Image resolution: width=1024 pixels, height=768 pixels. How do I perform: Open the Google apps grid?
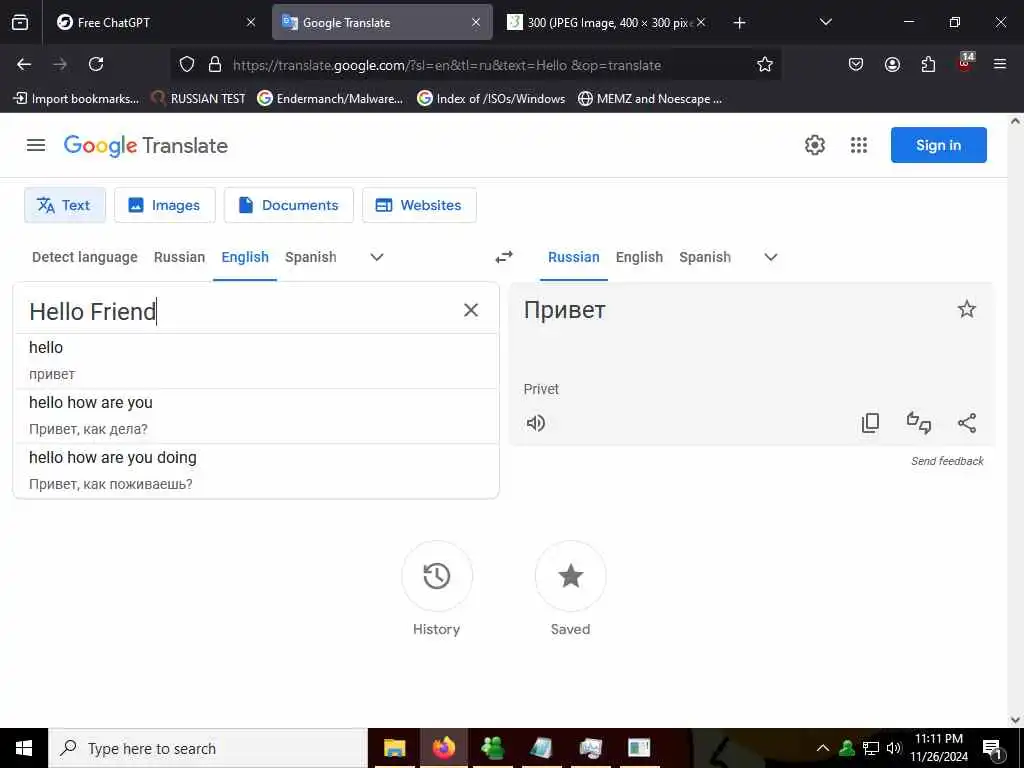[x=859, y=145]
